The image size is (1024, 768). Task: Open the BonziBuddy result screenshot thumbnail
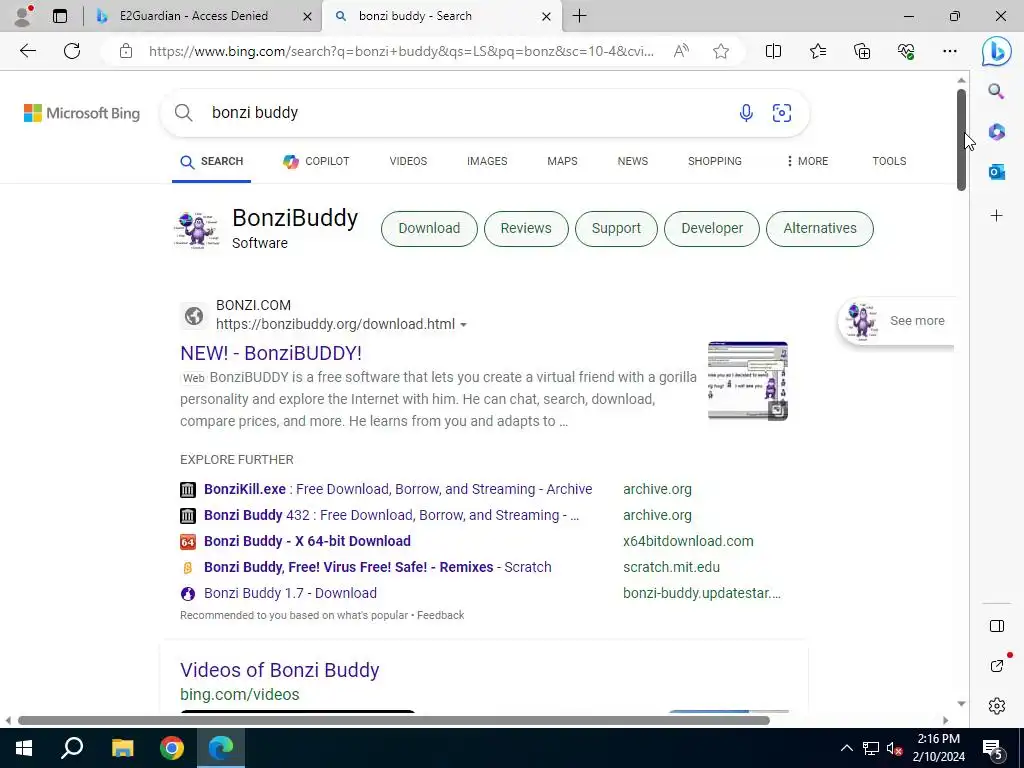tap(748, 381)
